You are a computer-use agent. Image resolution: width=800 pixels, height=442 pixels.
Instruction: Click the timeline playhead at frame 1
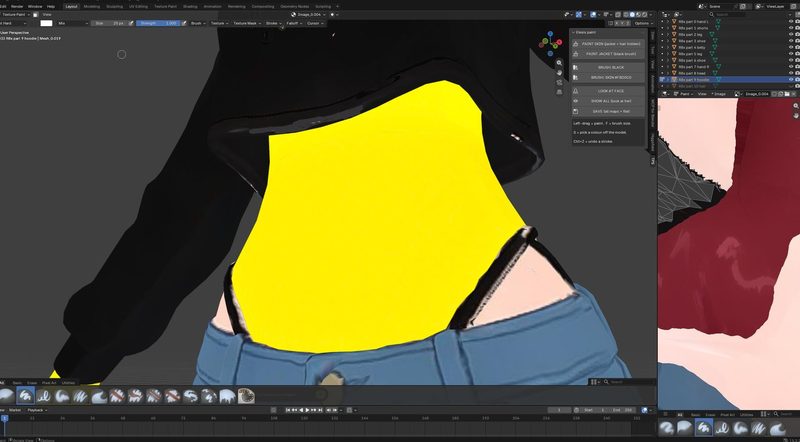point(5,419)
